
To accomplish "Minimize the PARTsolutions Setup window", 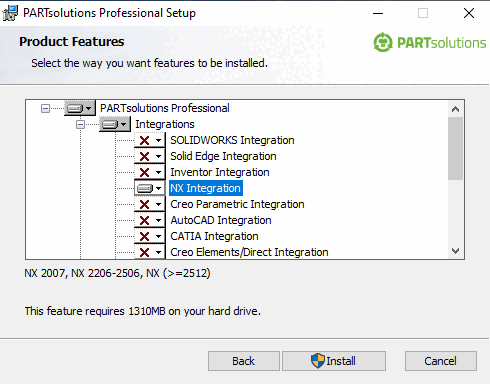I will (378, 13).
